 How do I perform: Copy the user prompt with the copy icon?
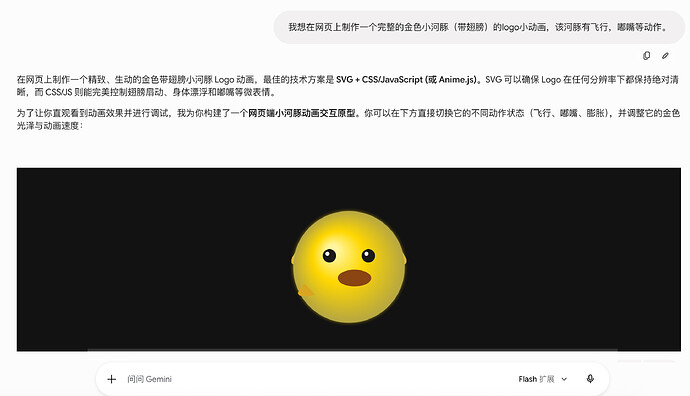click(646, 55)
